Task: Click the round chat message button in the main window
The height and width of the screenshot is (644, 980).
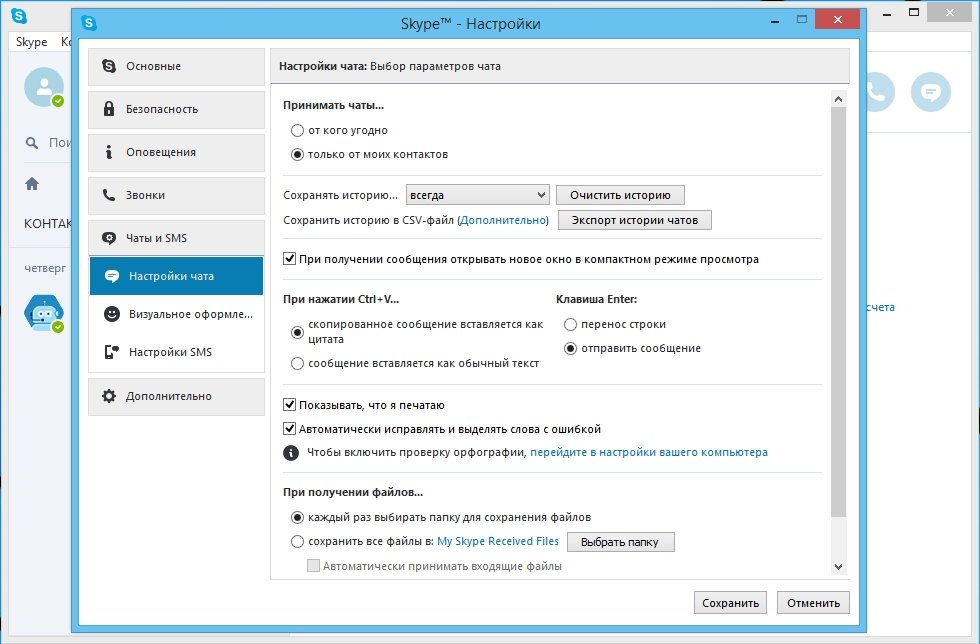Action: (x=931, y=92)
